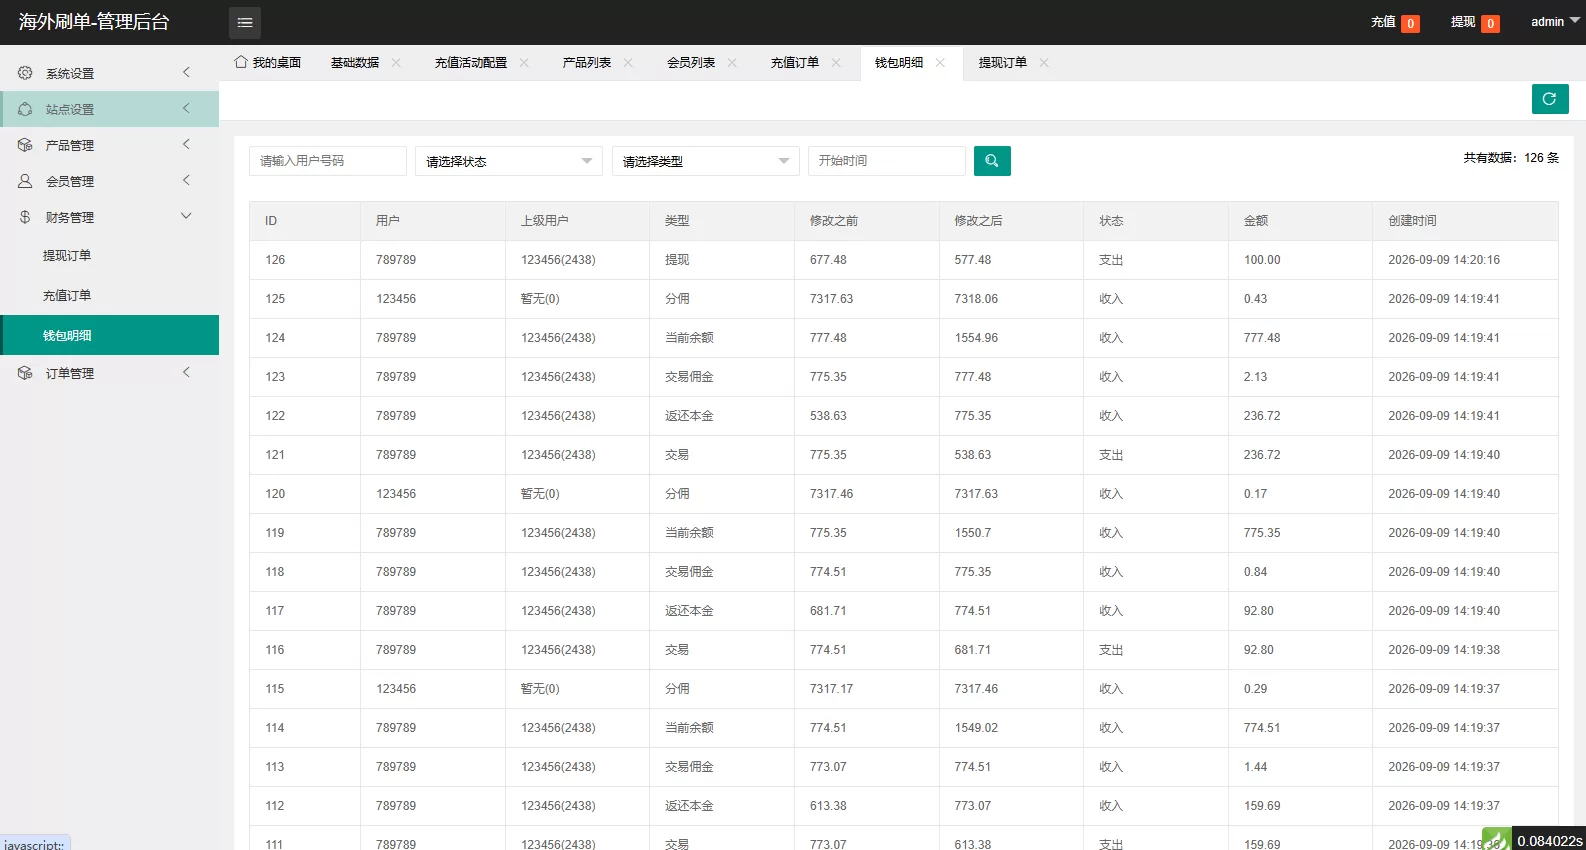Viewport: 1586px width, 850px height.
Task: Click the 会员管理 user icon
Action: (x=25, y=181)
